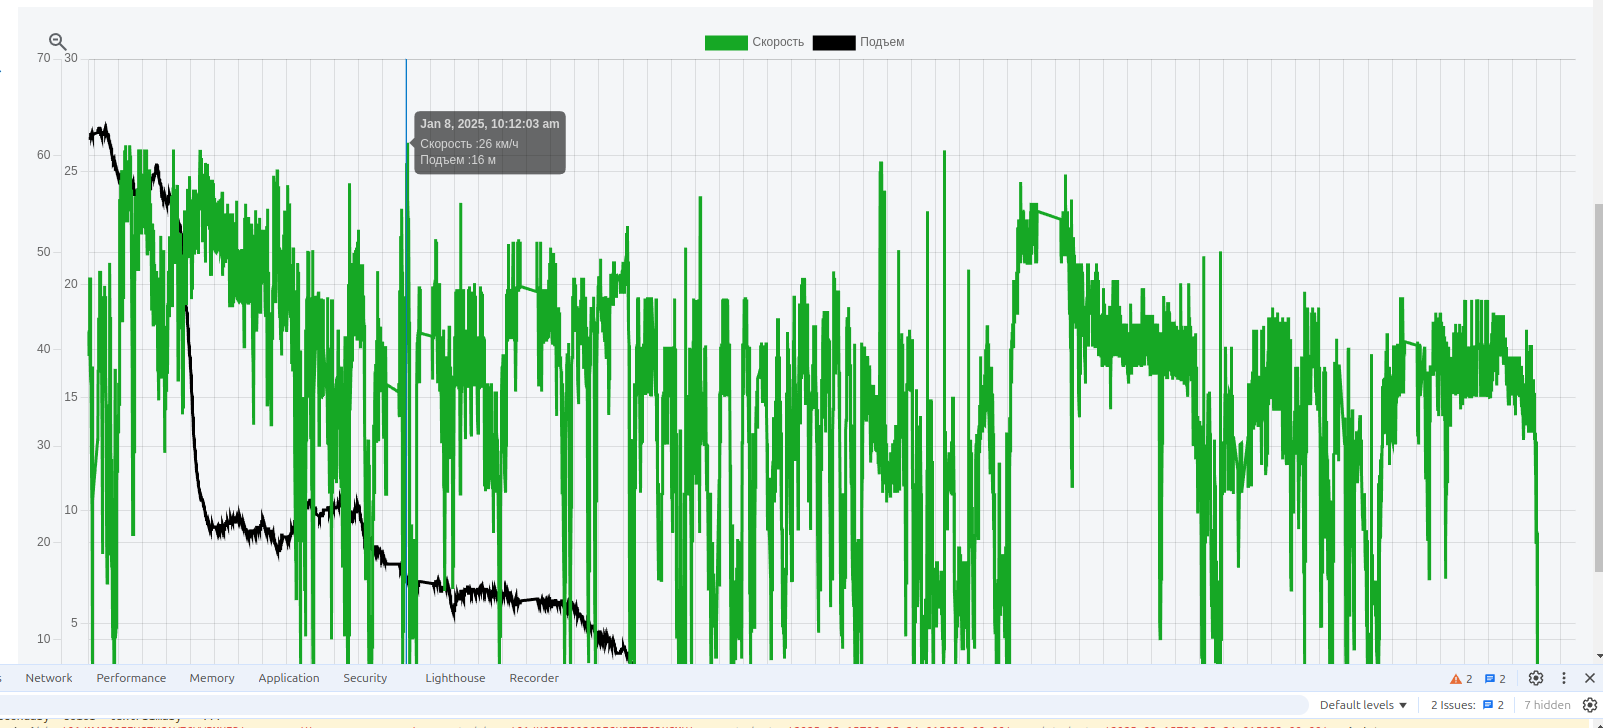Click the black Подъем legend color box
The height and width of the screenshot is (728, 1603).
coord(834,42)
